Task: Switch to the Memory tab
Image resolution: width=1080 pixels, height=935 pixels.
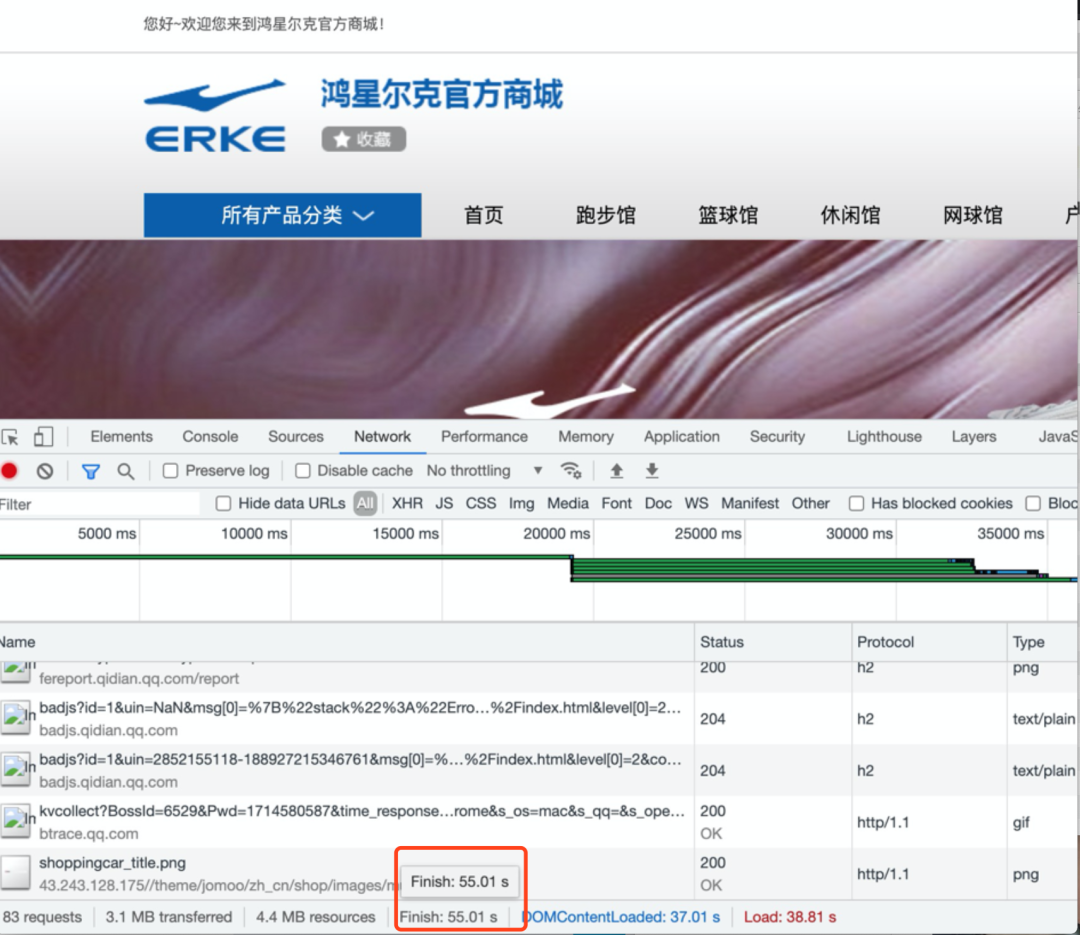Action: click(586, 437)
